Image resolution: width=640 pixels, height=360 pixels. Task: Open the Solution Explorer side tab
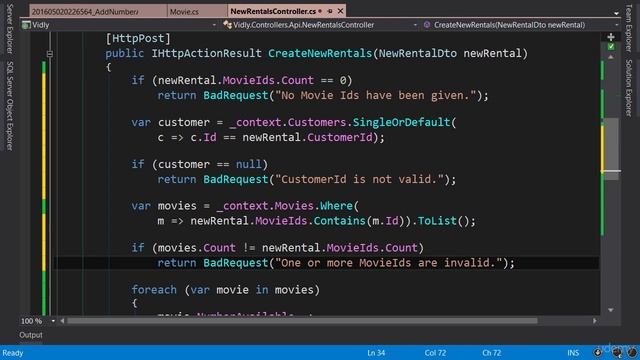629,88
